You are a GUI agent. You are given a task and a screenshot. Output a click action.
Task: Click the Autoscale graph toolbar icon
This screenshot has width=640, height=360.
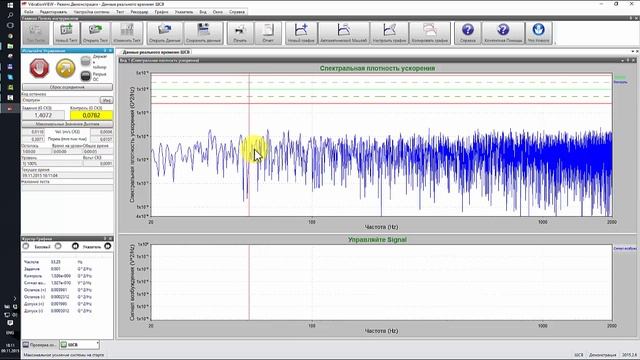(x=344, y=33)
